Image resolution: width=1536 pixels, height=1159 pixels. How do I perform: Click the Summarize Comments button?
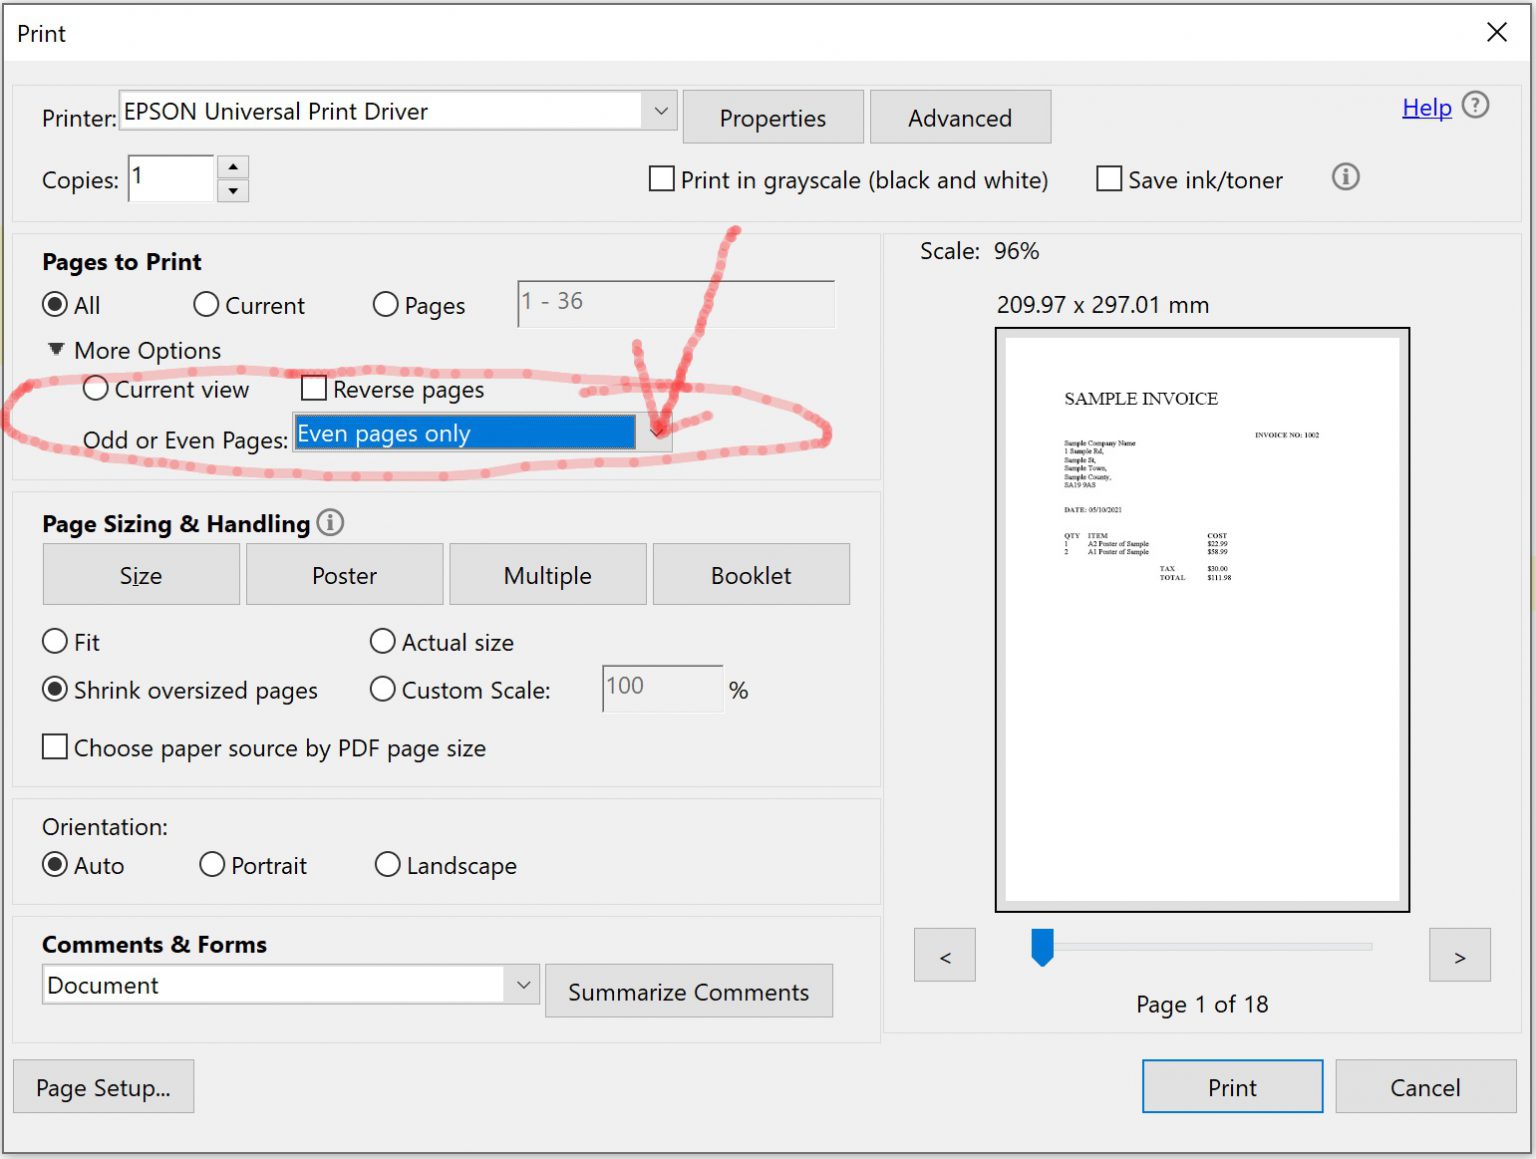[x=688, y=991]
